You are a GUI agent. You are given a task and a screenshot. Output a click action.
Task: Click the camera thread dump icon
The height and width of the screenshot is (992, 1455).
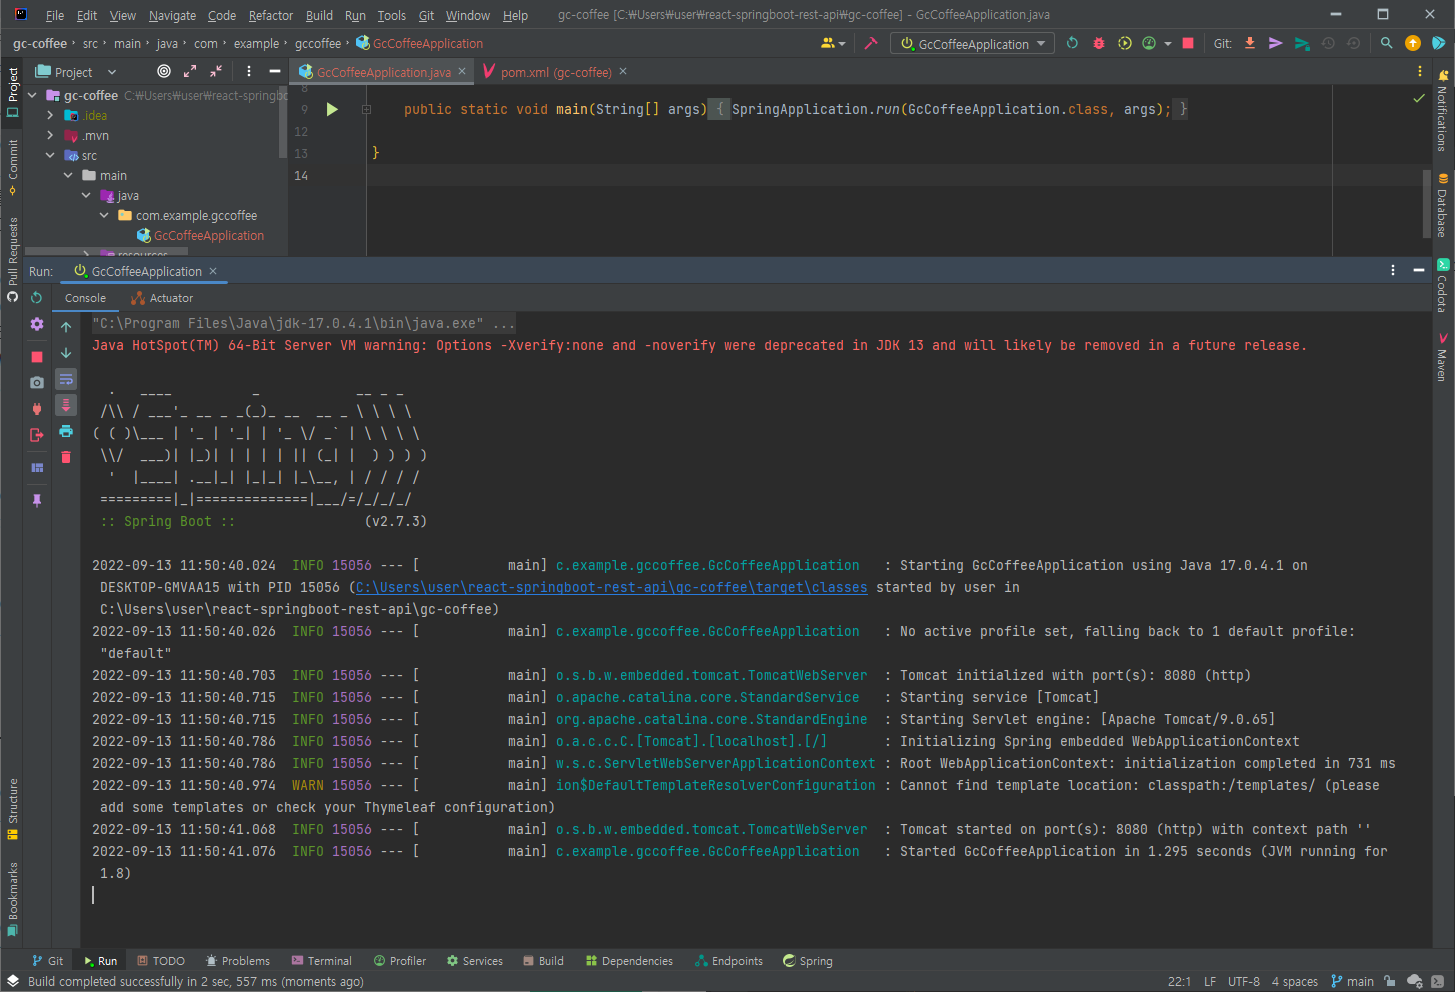click(37, 382)
